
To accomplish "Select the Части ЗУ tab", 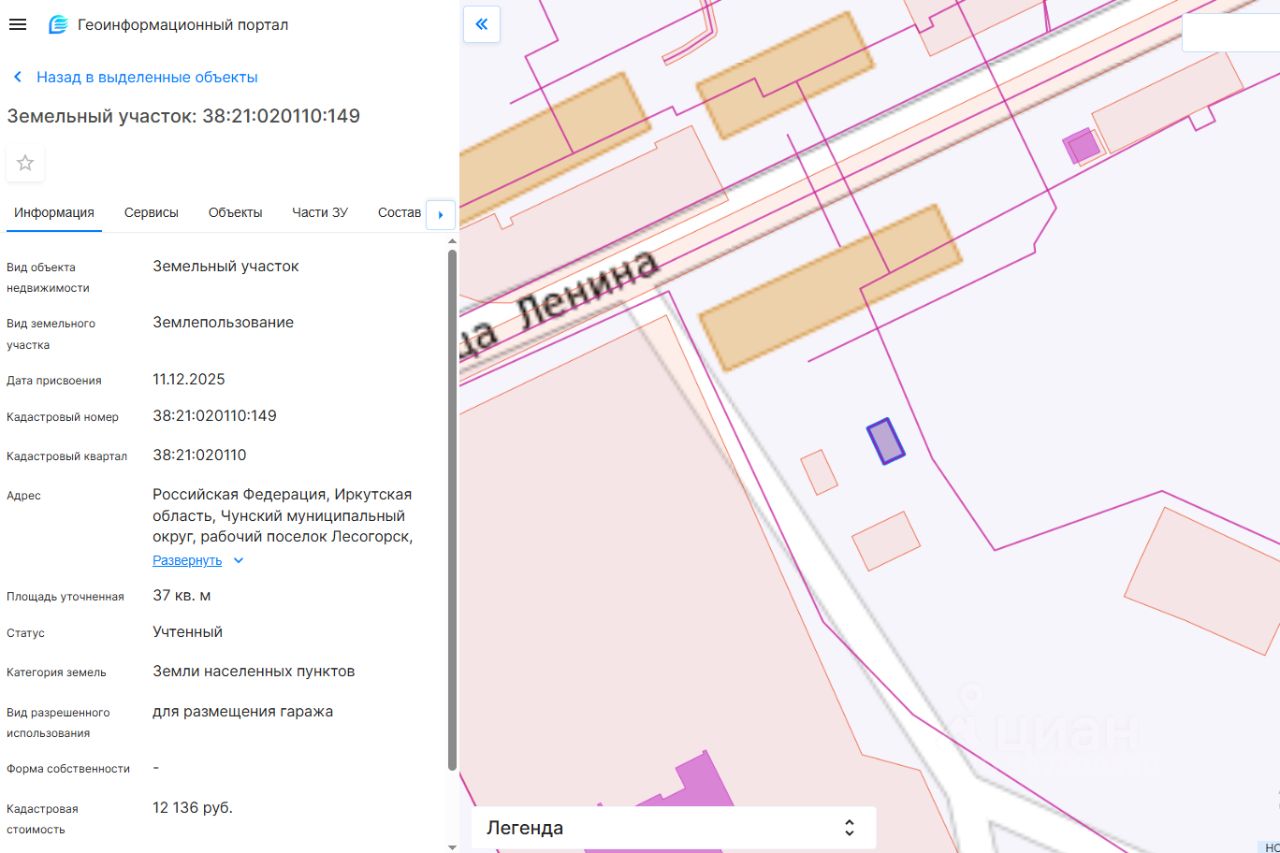I will (320, 212).
